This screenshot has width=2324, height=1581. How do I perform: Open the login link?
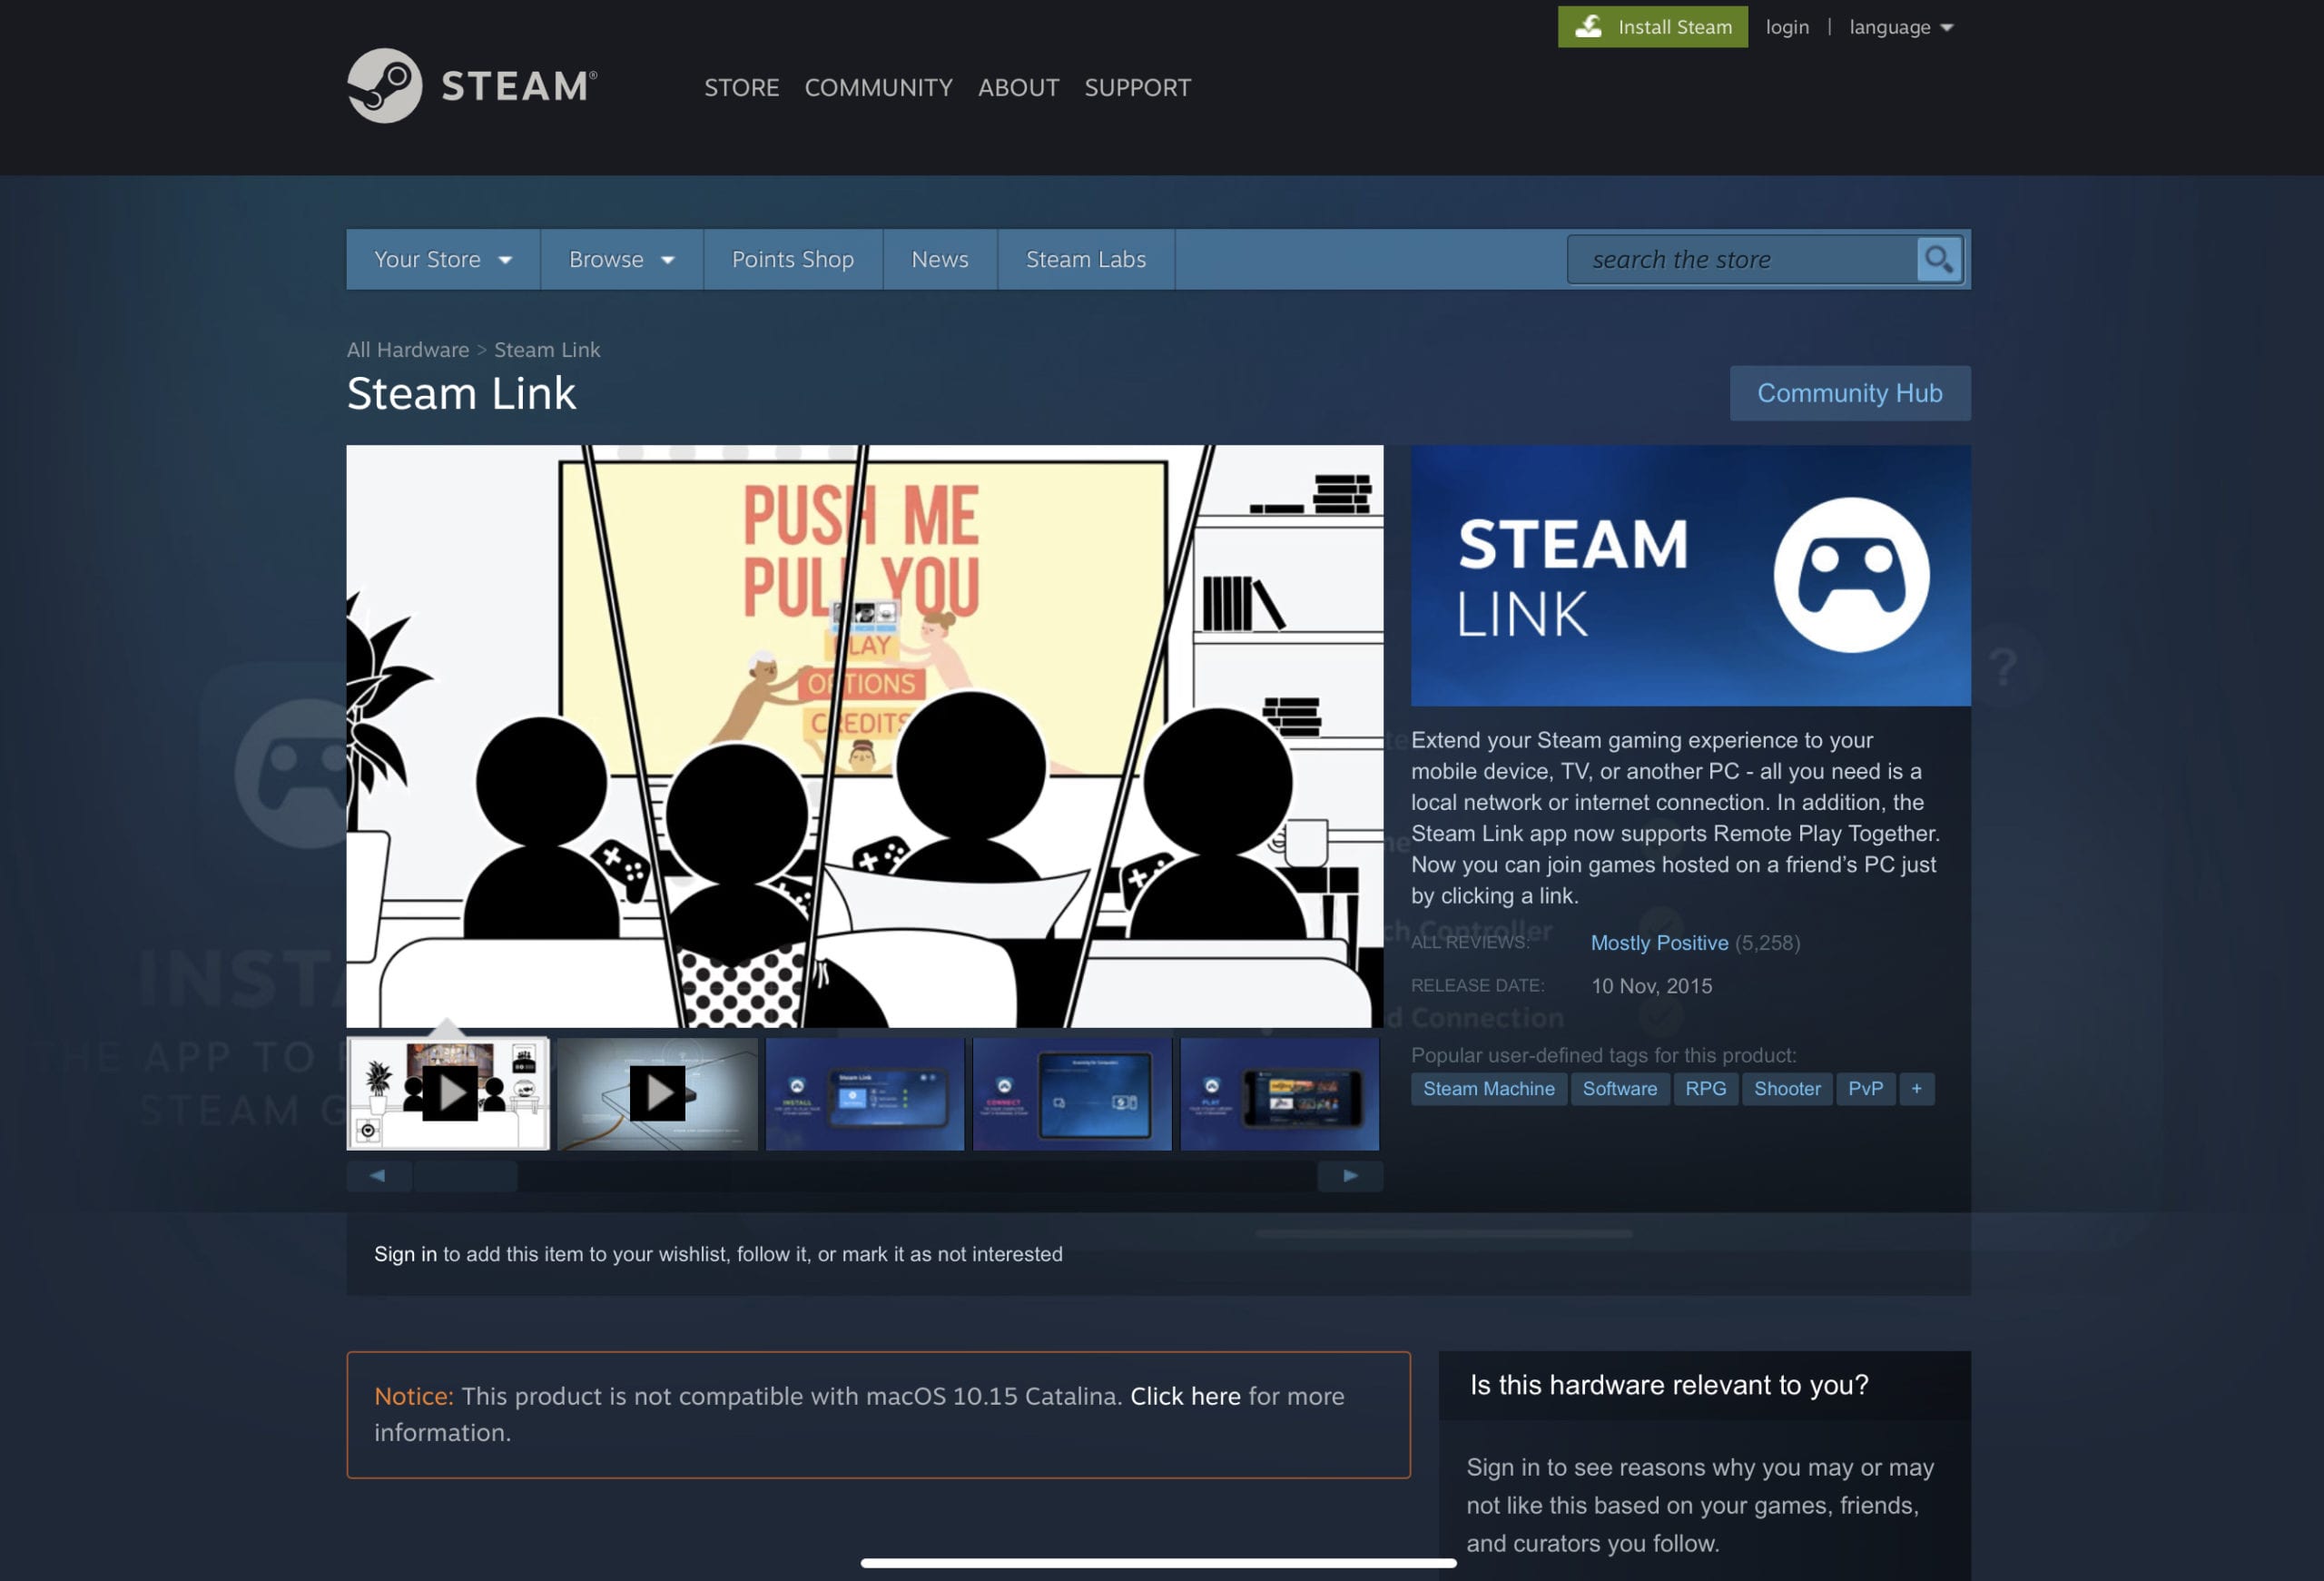(1787, 27)
